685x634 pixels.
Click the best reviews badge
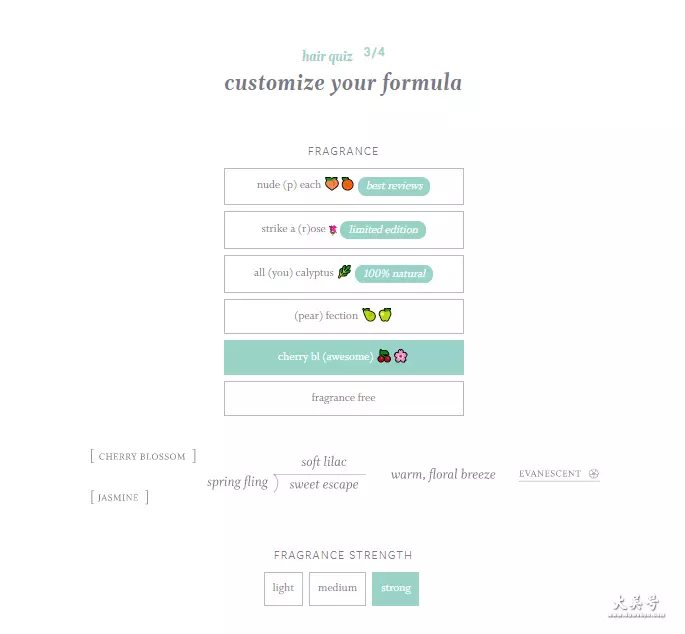pos(394,186)
